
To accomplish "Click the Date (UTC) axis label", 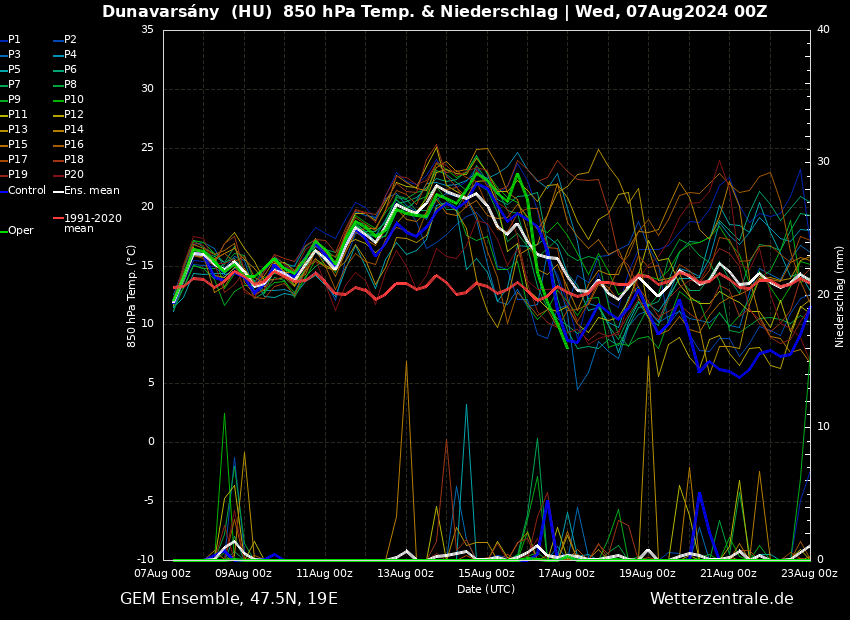I will click(x=486, y=589).
